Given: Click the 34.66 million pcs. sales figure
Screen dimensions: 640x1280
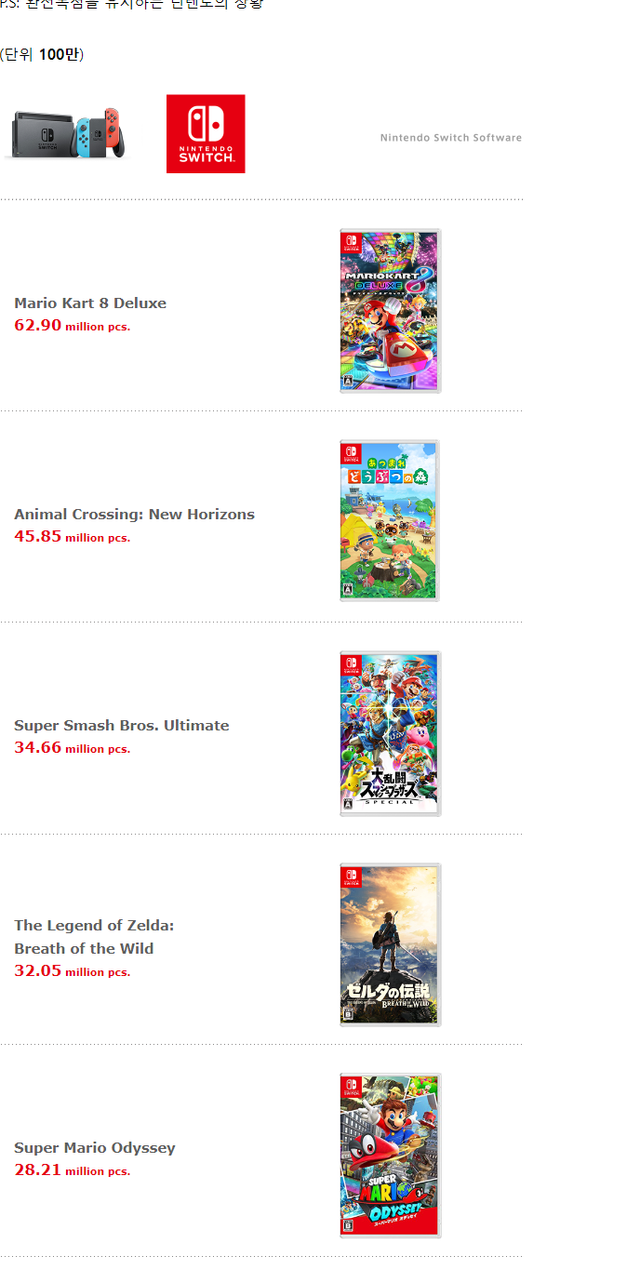Looking at the screenshot, I should point(72,747).
